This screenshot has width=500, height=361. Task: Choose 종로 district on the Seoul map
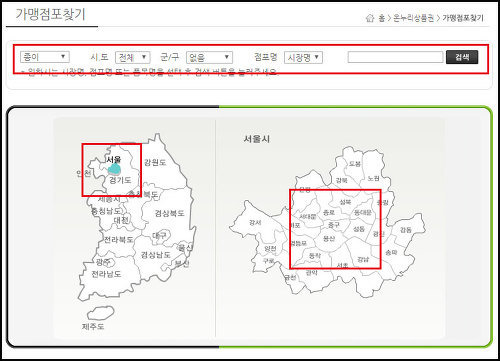tap(329, 212)
